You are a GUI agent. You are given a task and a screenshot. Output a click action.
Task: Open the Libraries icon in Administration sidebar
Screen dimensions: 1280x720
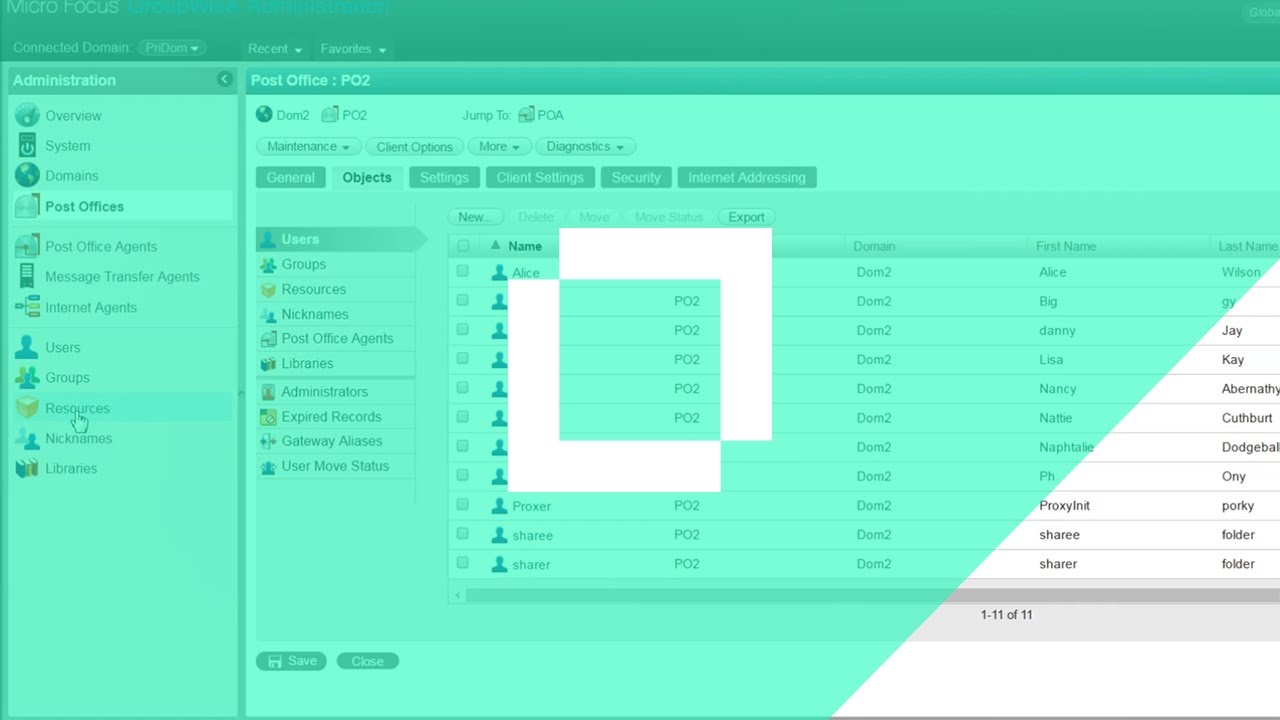[x=27, y=468]
